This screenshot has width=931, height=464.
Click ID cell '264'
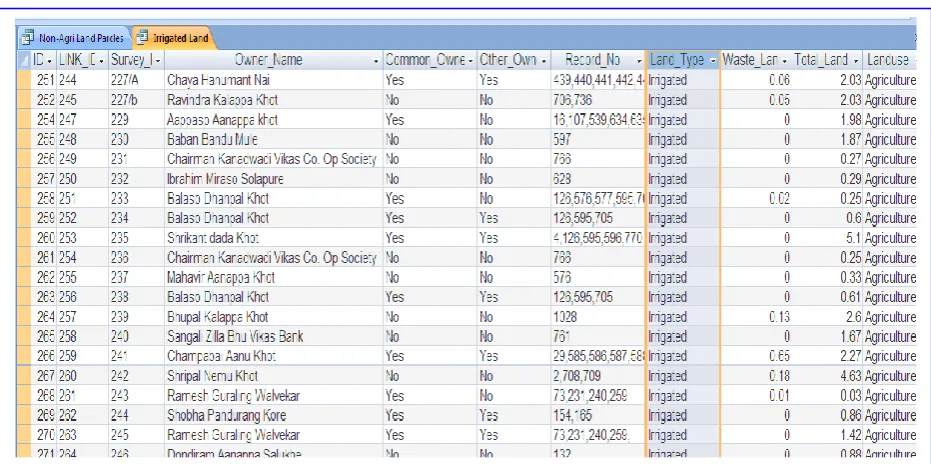pyautogui.click(x=44, y=316)
